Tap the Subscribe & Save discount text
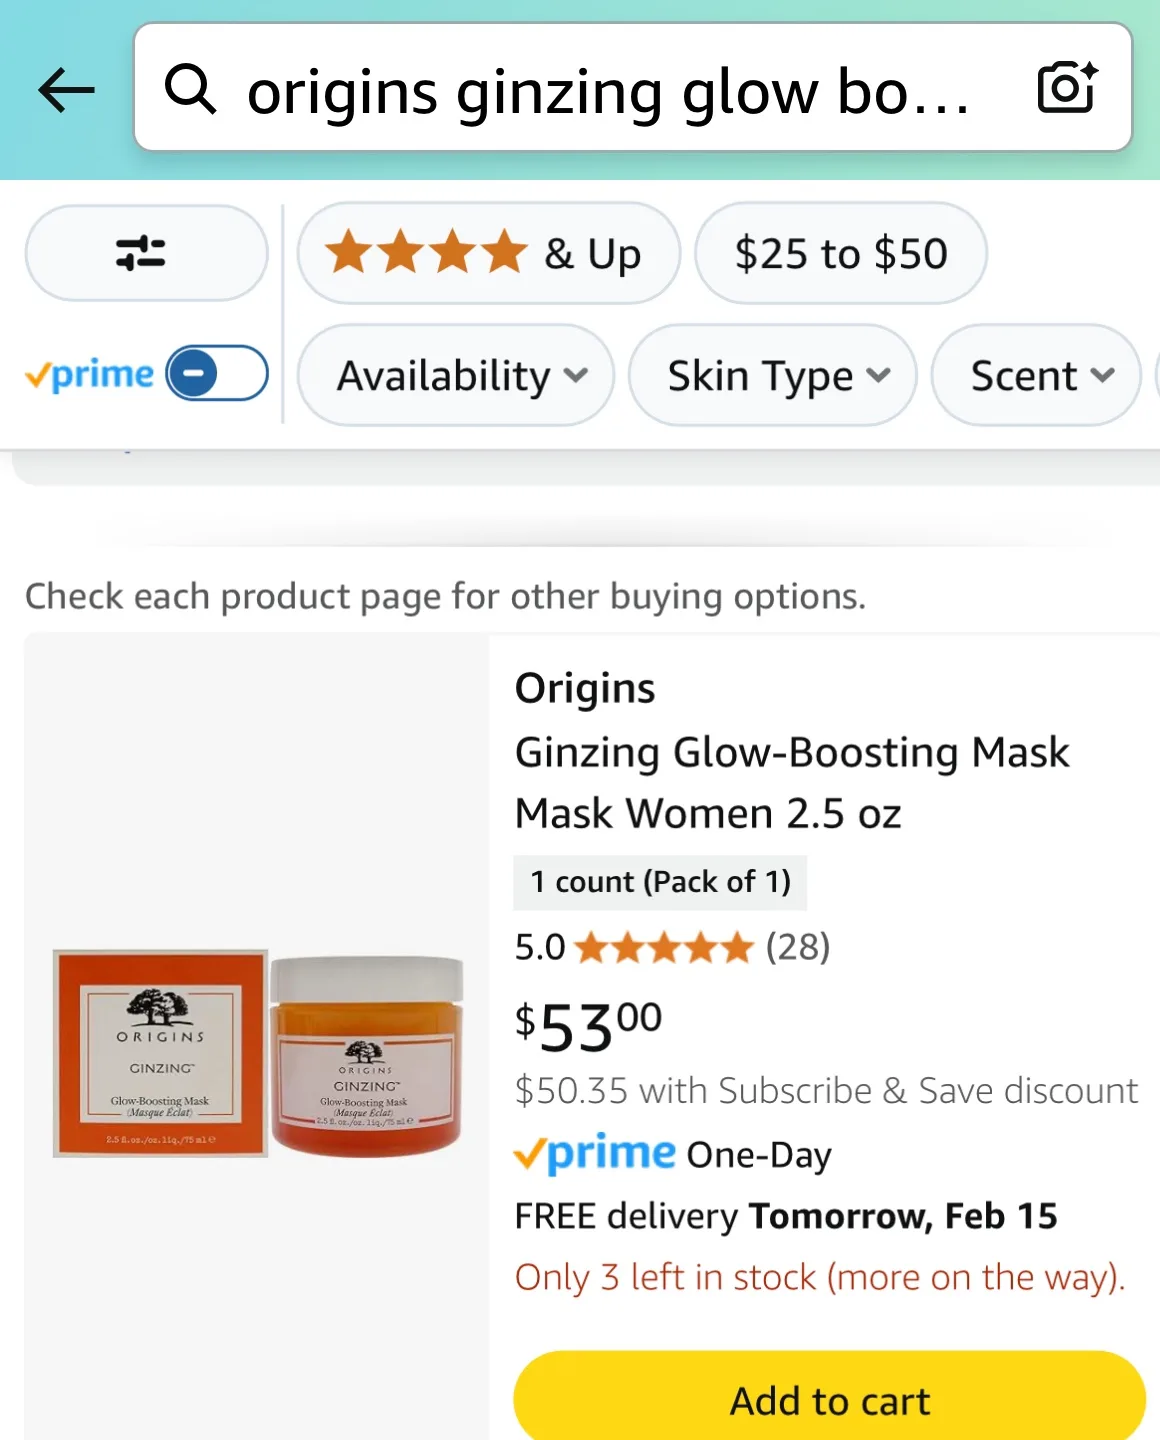 click(826, 1090)
